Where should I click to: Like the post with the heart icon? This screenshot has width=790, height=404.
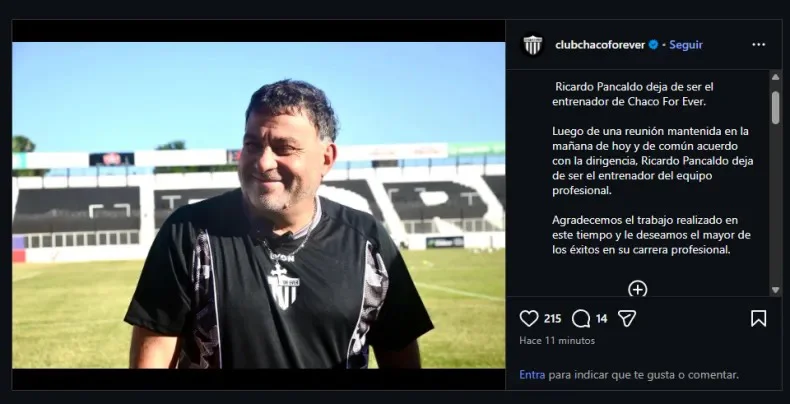(x=529, y=318)
